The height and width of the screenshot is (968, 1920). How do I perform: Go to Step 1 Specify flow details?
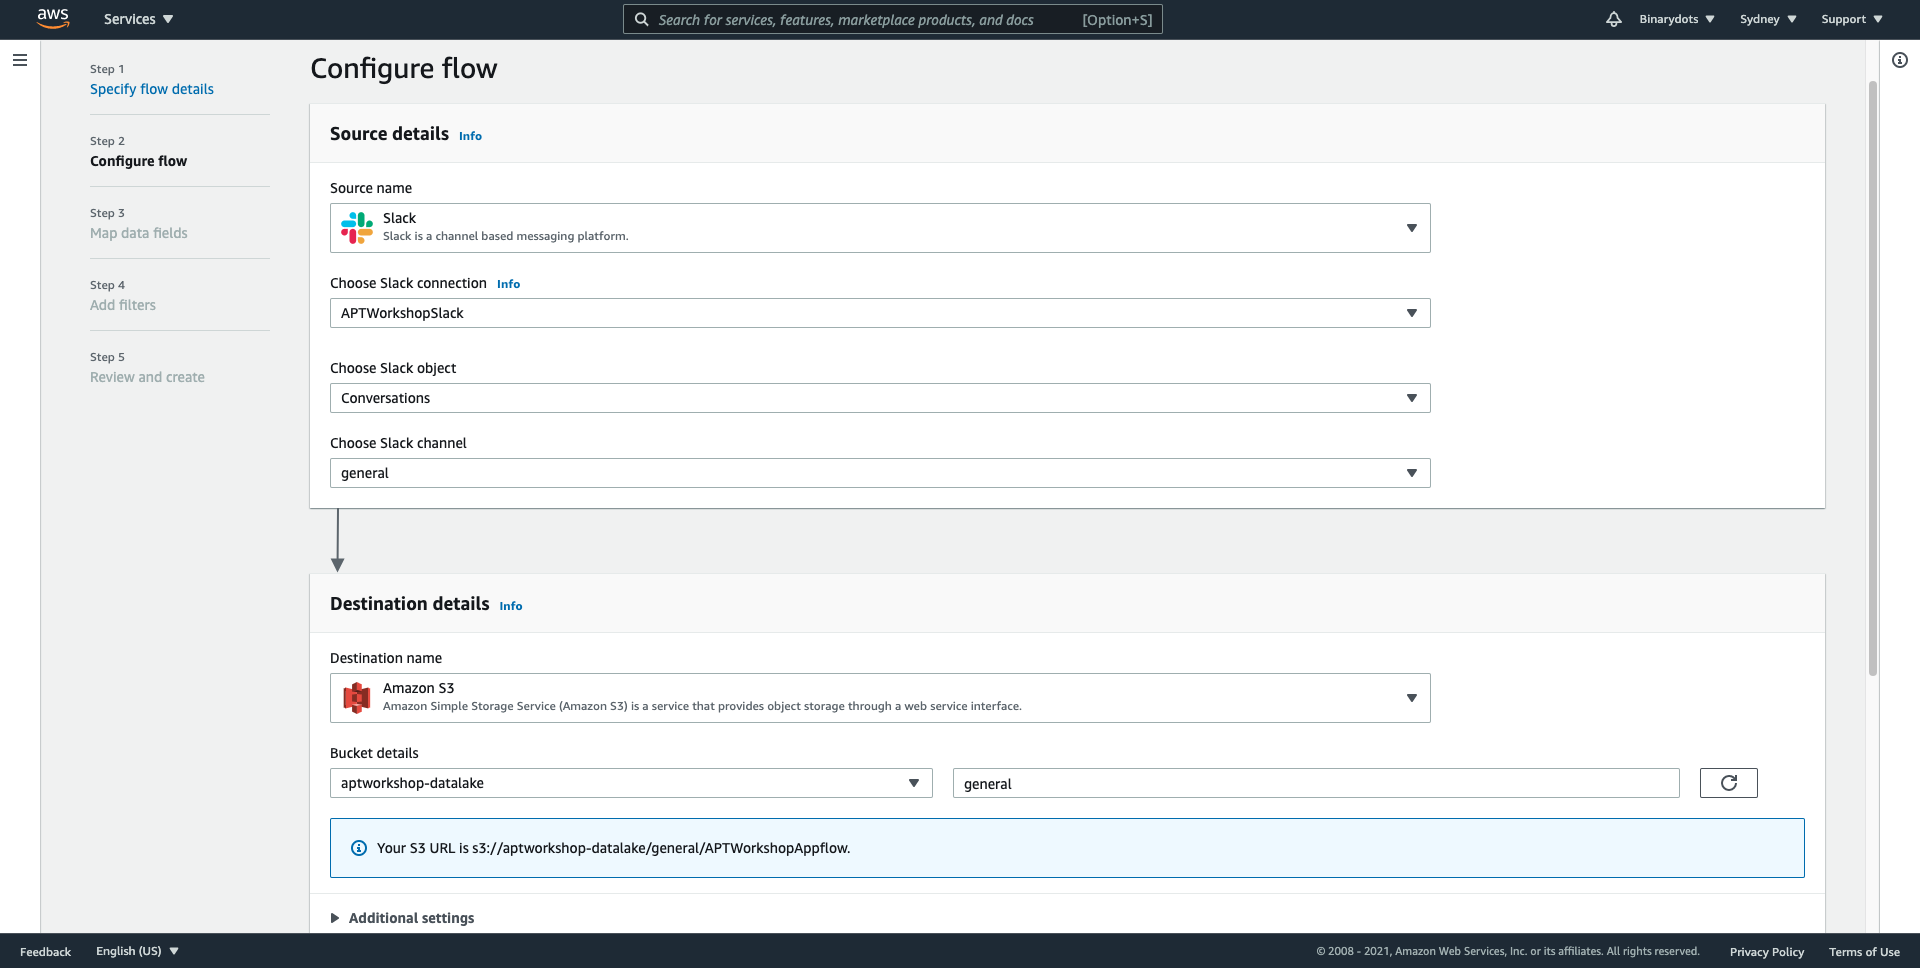pos(152,89)
